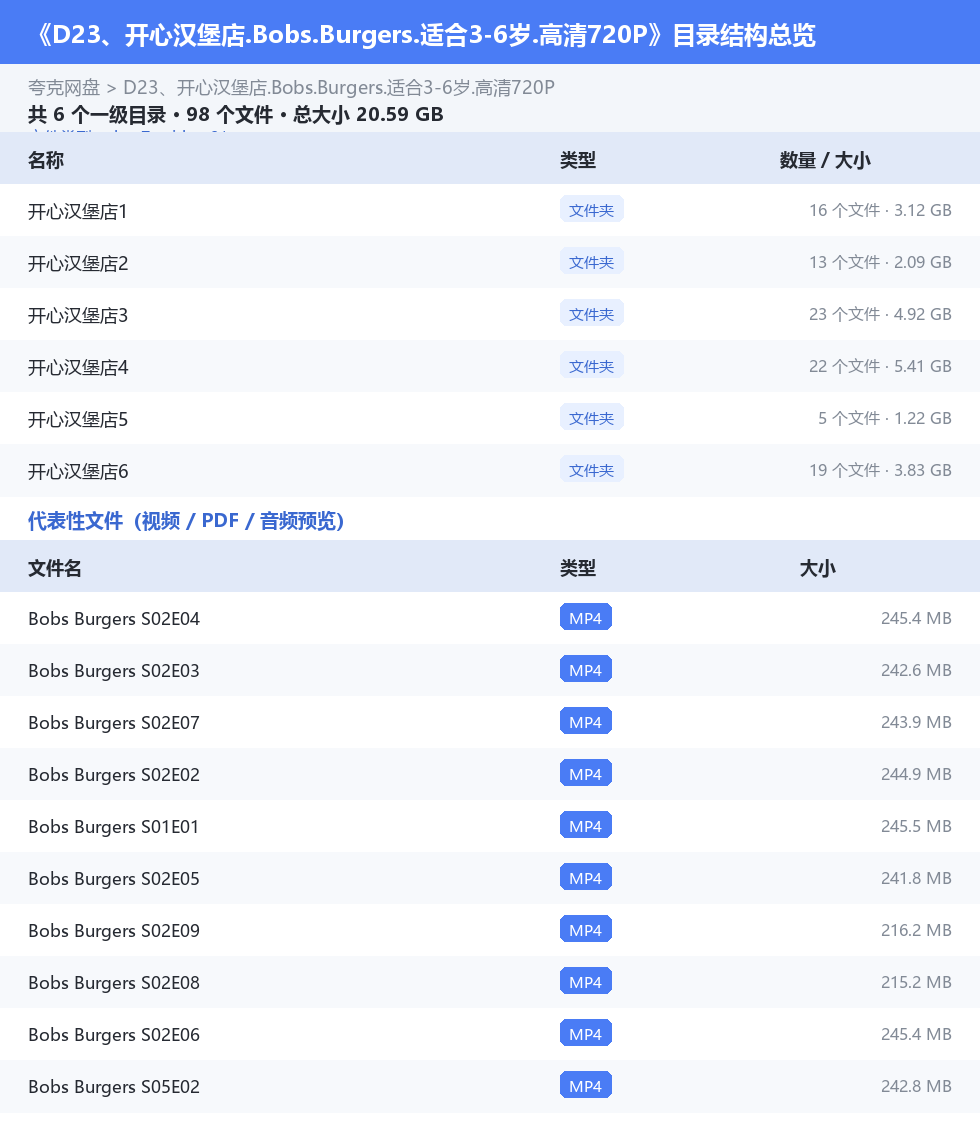
Task: Click file Bobs Burgers S02E03
Action: [114, 670]
